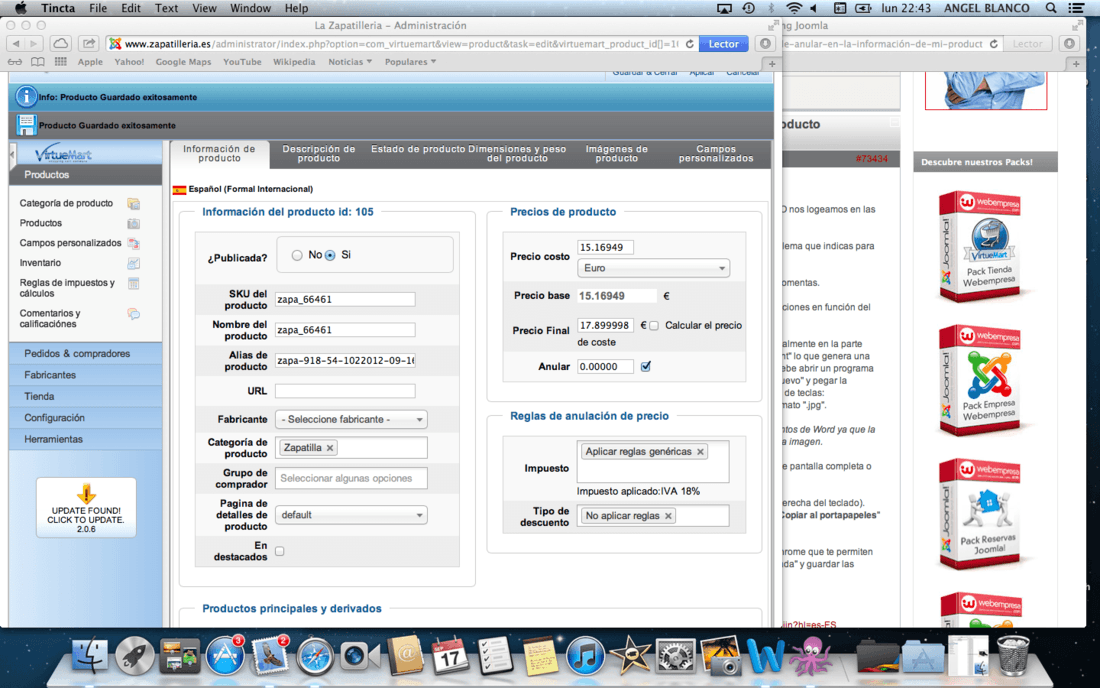Open the Comentarios y calificaciones speech-bubble icon

[133, 313]
